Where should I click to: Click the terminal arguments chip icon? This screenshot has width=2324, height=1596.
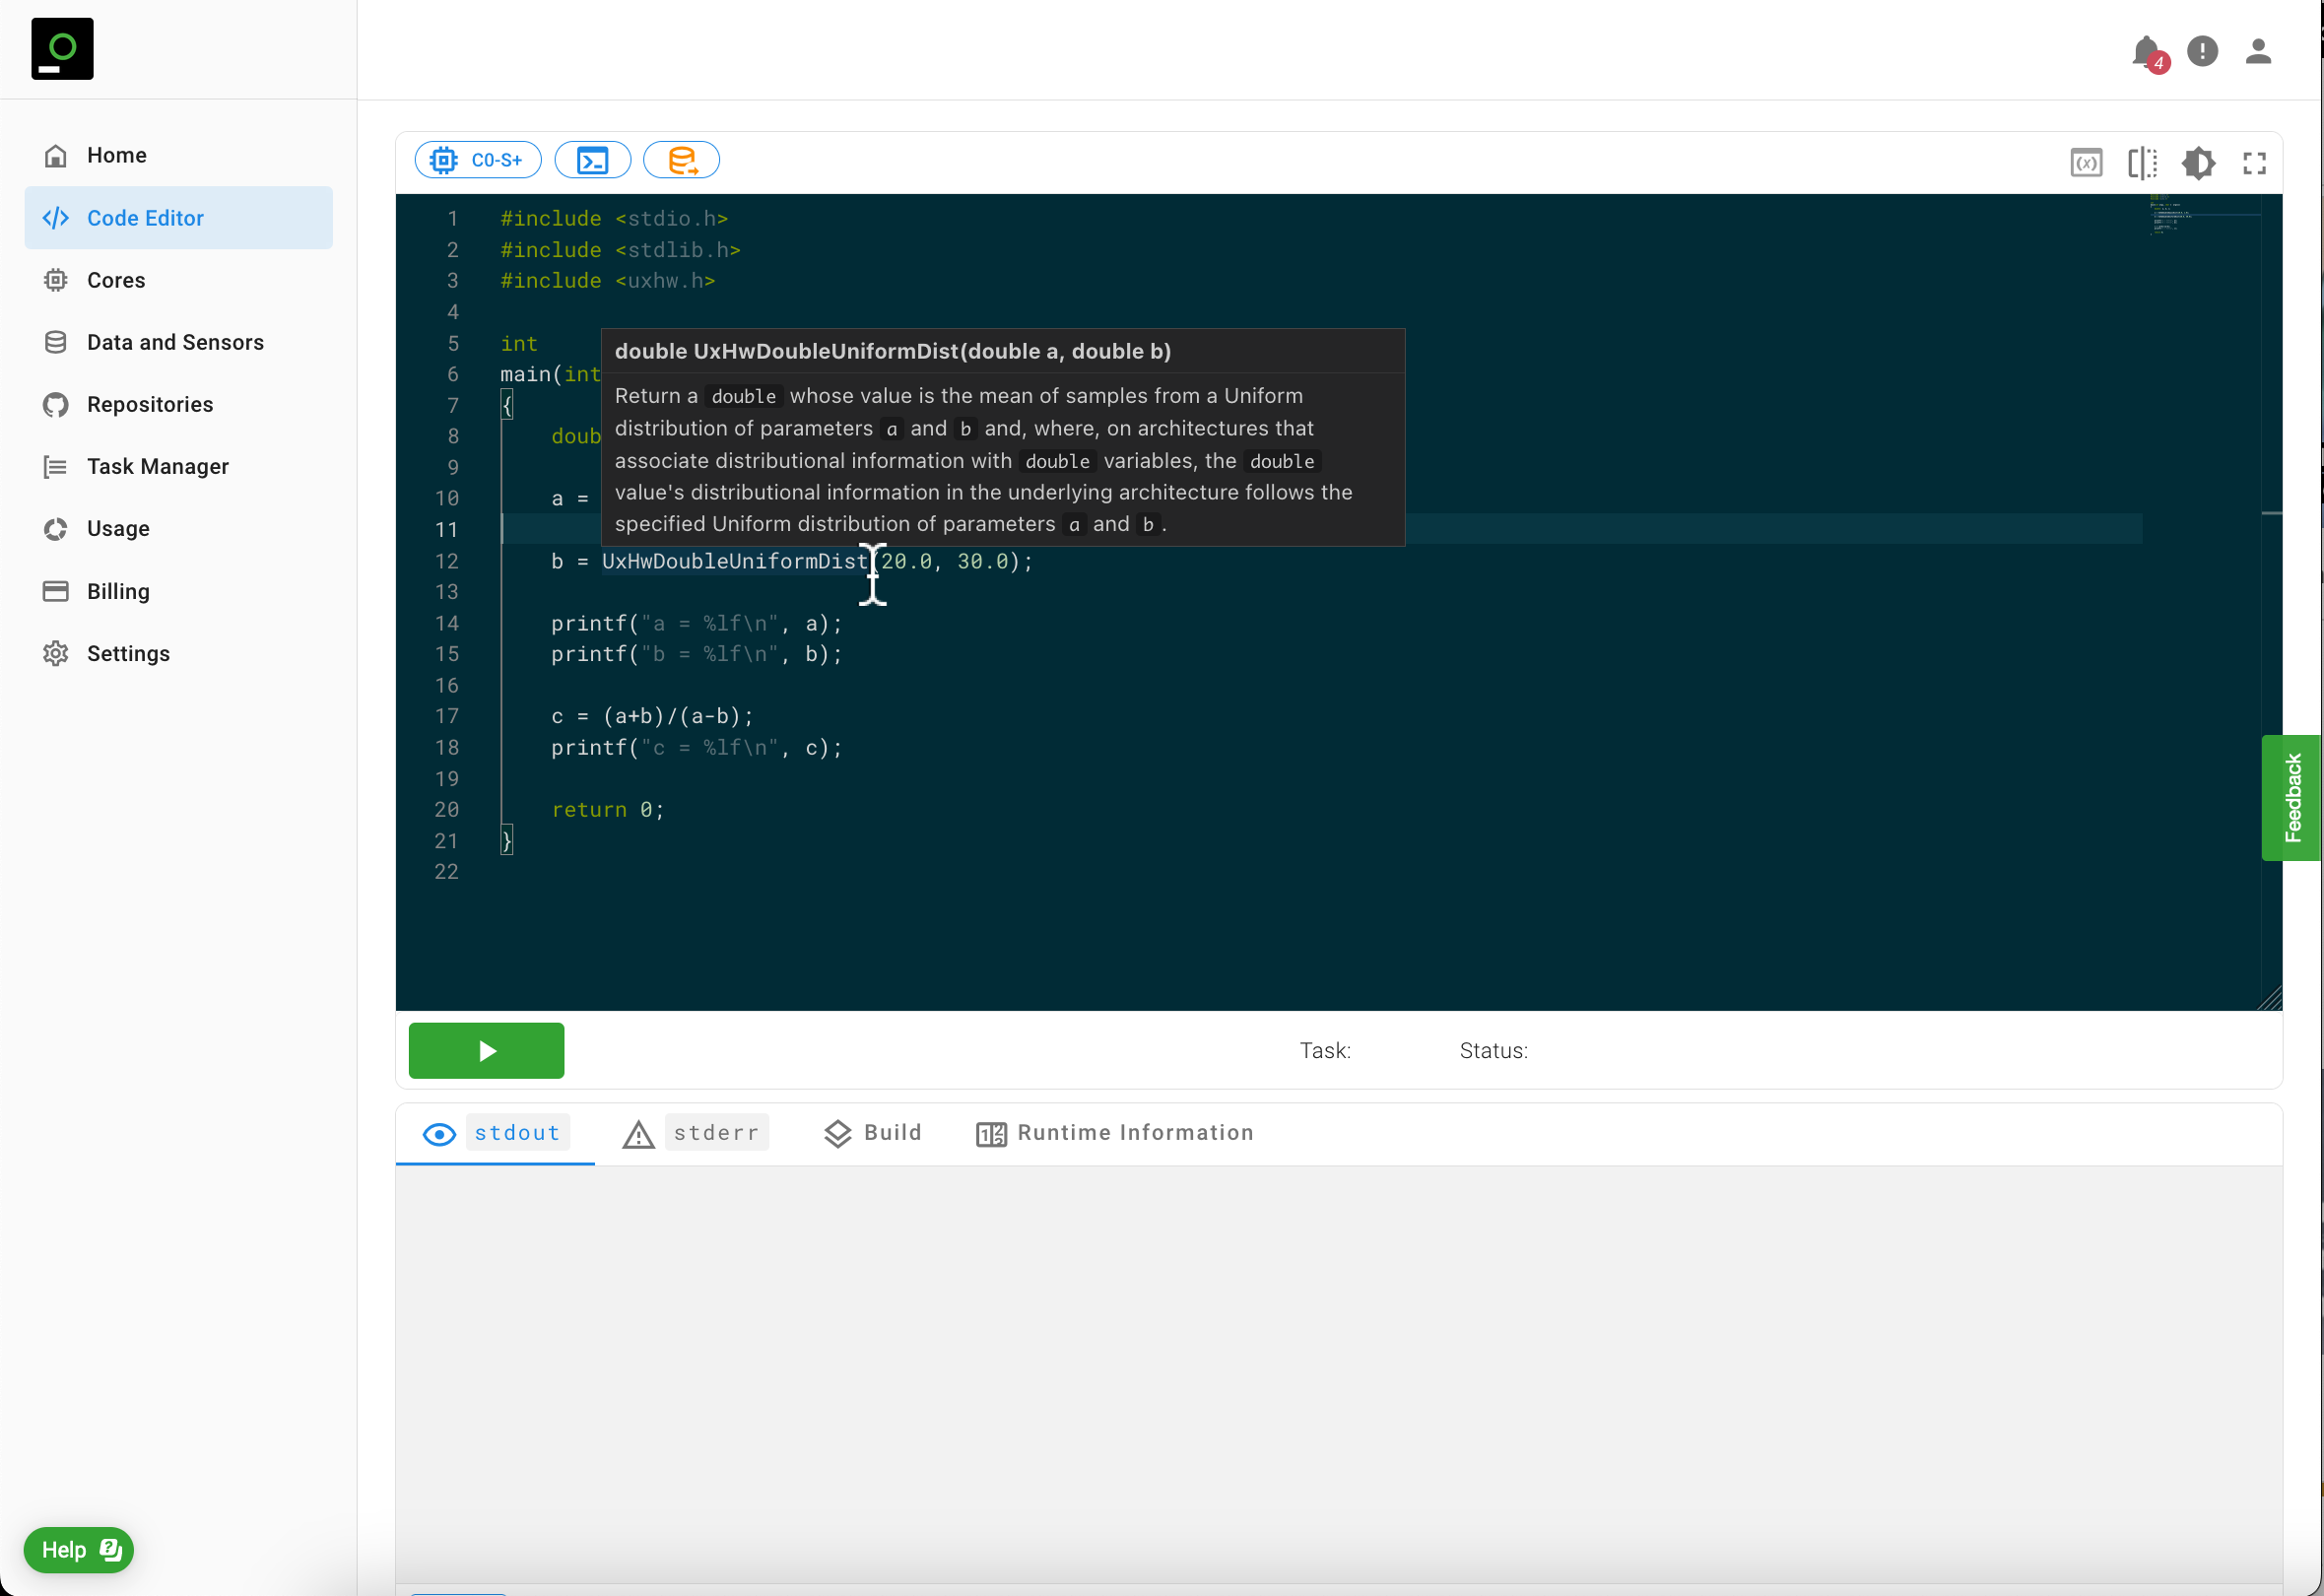(592, 160)
